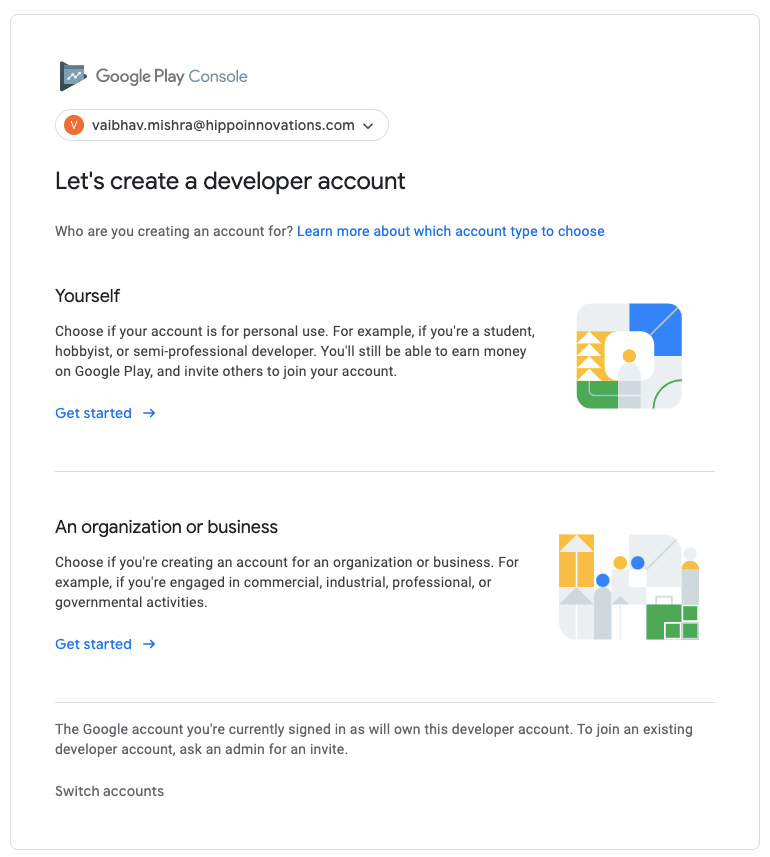Image resolution: width=770 pixels, height=857 pixels.
Task: Select the "An organization or business" heading
Action: pos(166,527)
